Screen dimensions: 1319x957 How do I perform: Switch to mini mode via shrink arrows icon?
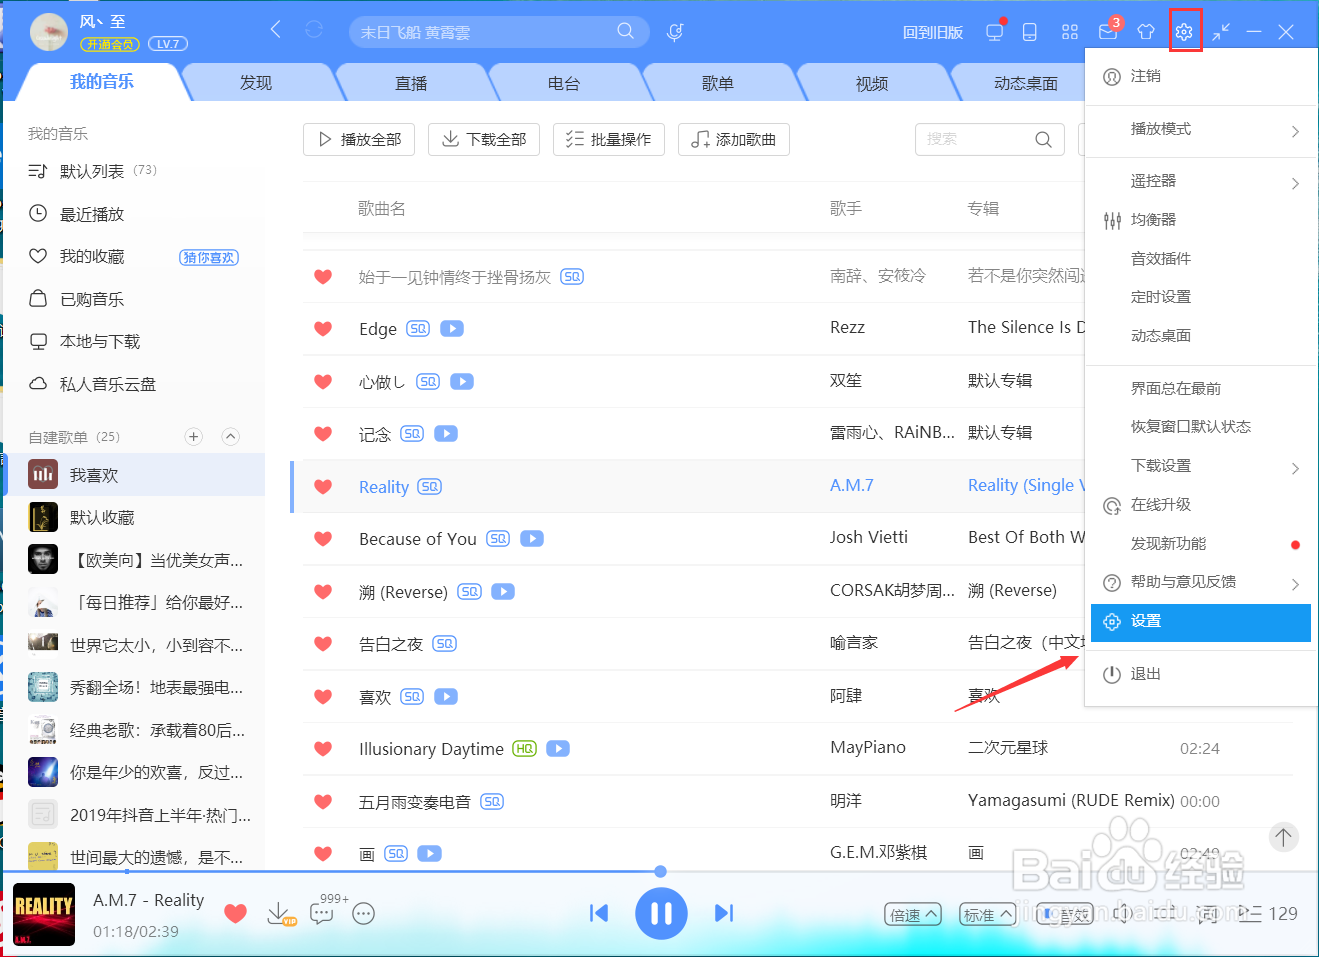coord(1221,32)
